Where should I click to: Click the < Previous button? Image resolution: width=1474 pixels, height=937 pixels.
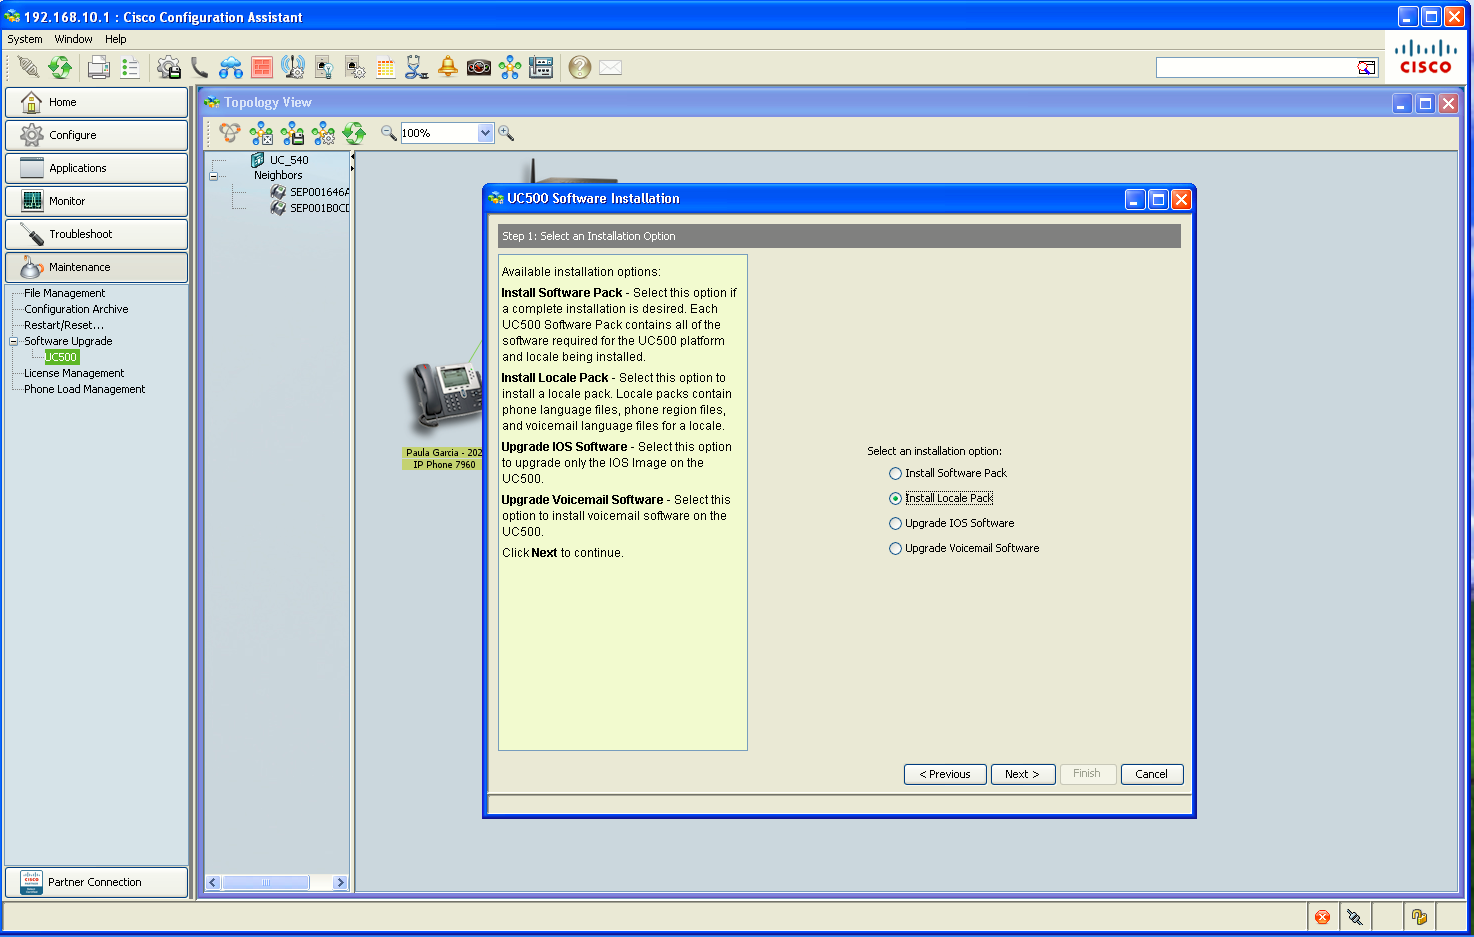coord(945,774)
